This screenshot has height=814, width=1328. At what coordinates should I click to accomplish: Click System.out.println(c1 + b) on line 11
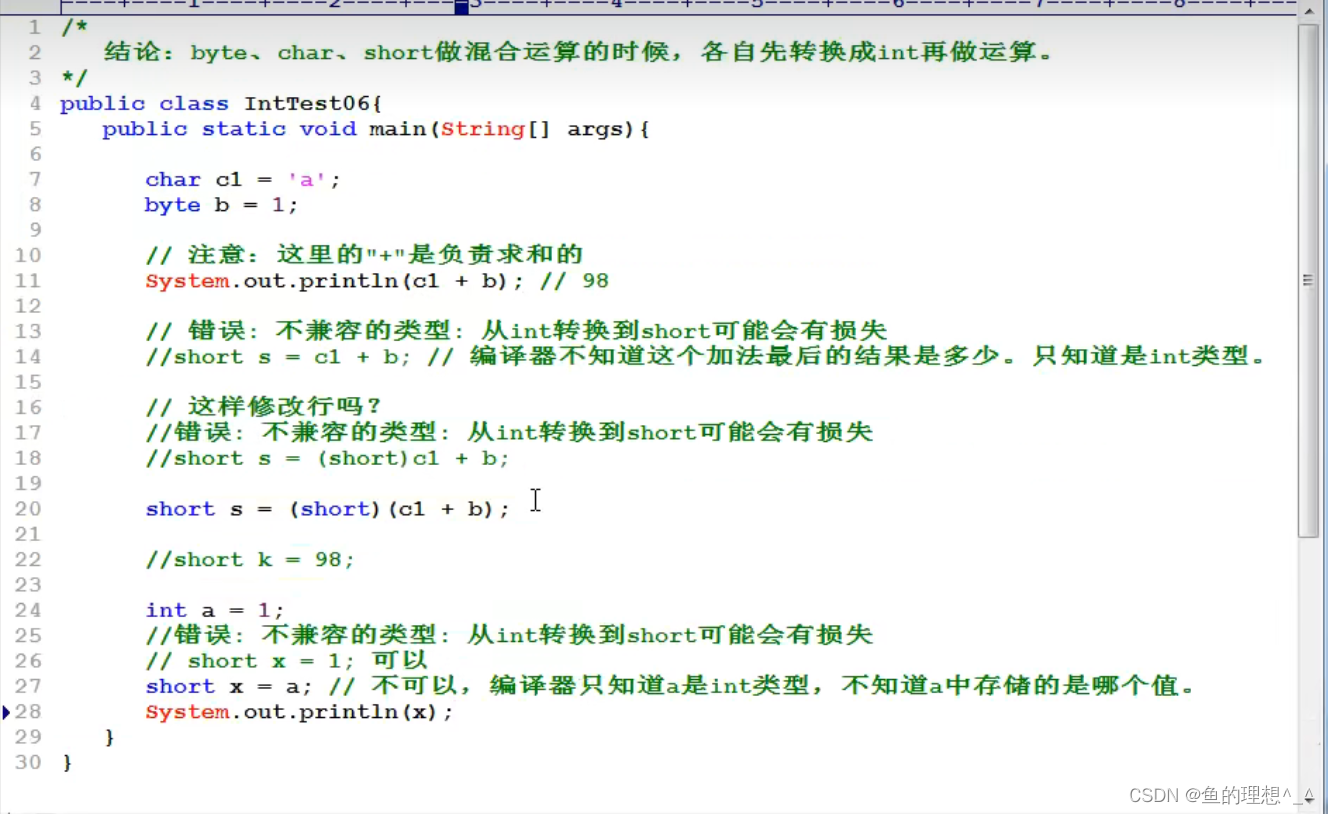pos(325,281)
